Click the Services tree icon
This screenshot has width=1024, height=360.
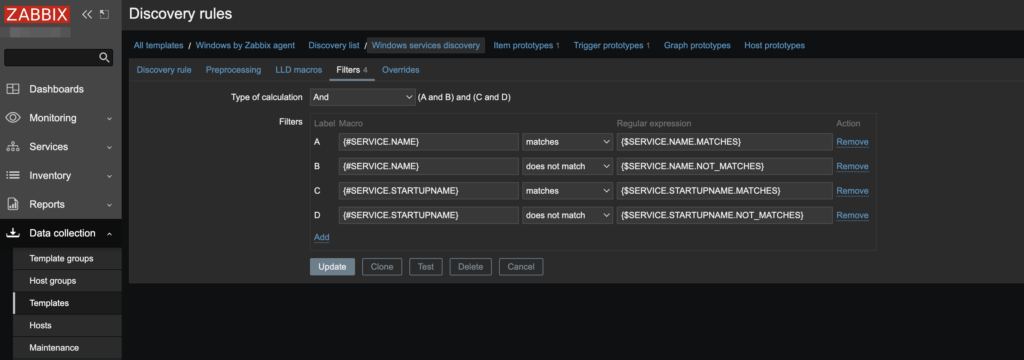point(12,147)
